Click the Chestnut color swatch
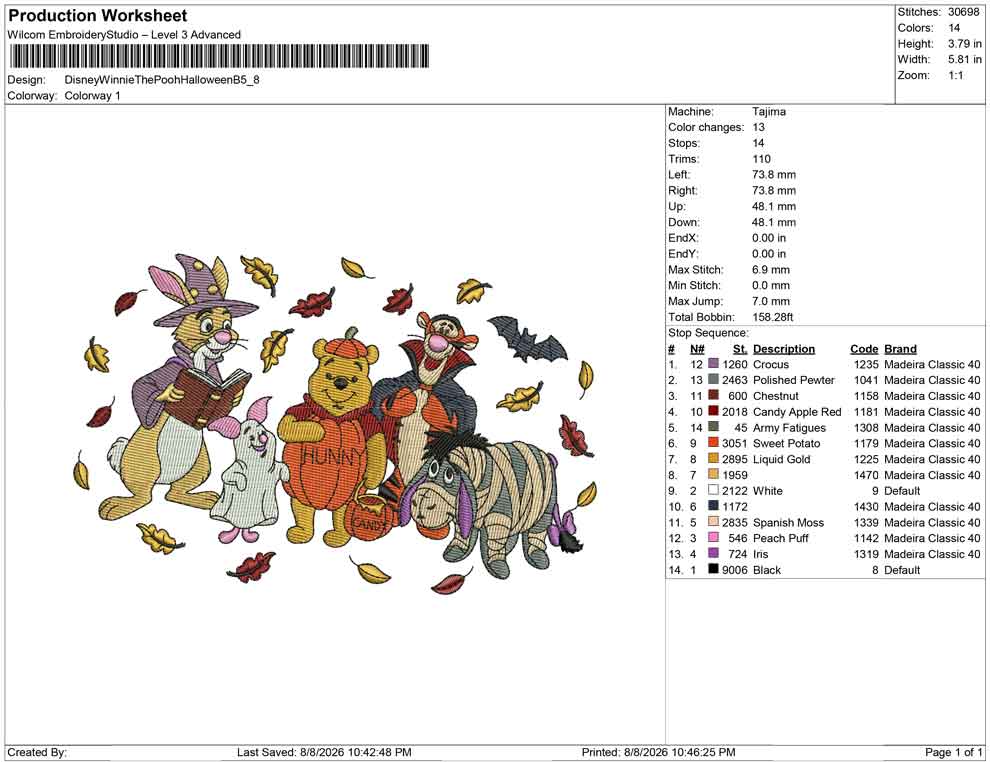This screenshot has height=762, width=990. click(x=713, y=395)
